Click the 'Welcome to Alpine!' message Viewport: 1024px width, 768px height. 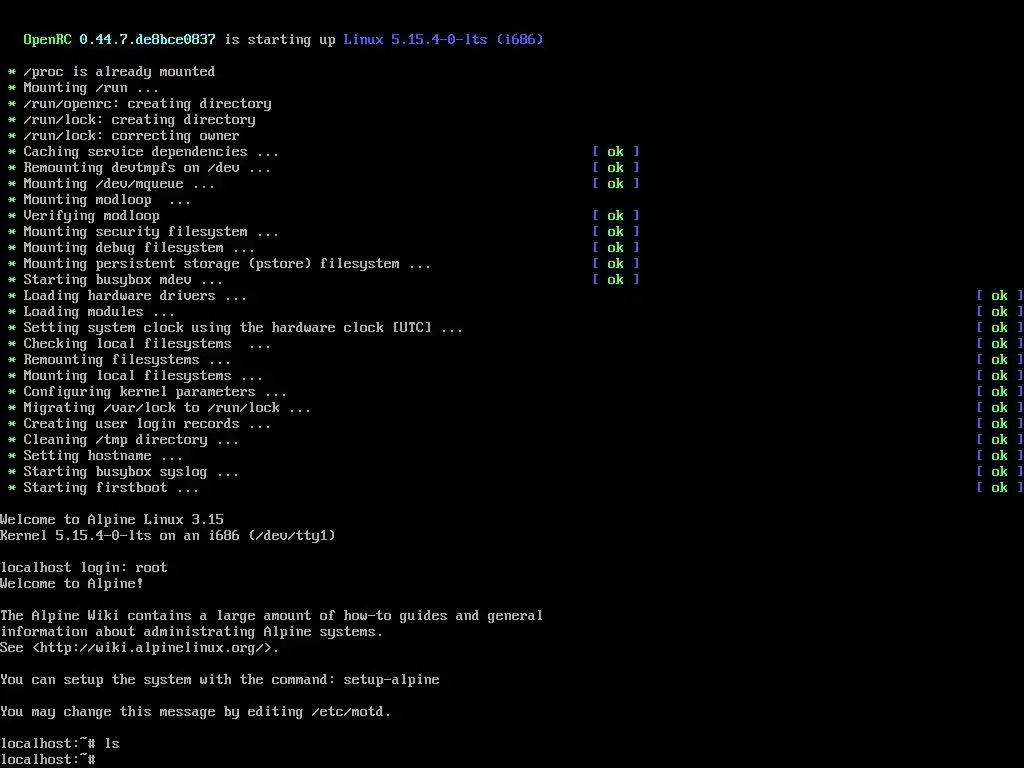pyautogui.click(x=72, y=583)
